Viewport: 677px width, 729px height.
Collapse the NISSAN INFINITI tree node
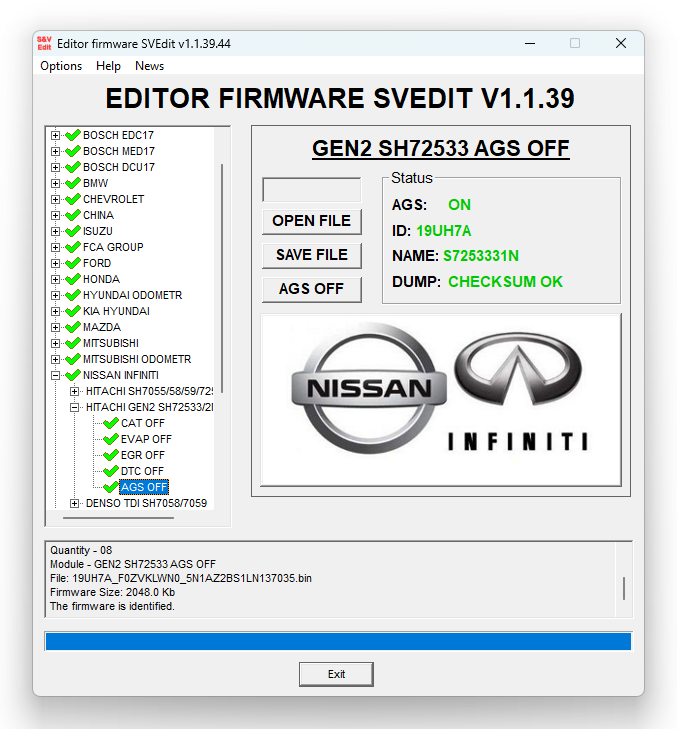pos(55,375)
